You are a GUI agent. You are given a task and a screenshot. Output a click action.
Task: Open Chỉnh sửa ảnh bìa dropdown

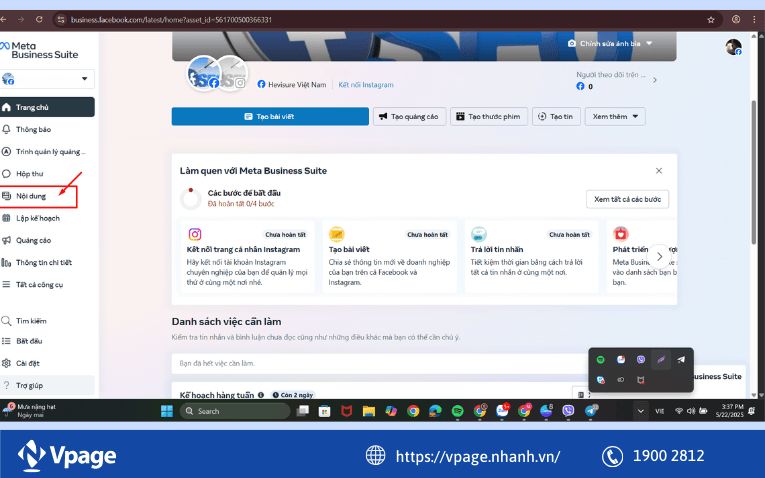(610, 44)
